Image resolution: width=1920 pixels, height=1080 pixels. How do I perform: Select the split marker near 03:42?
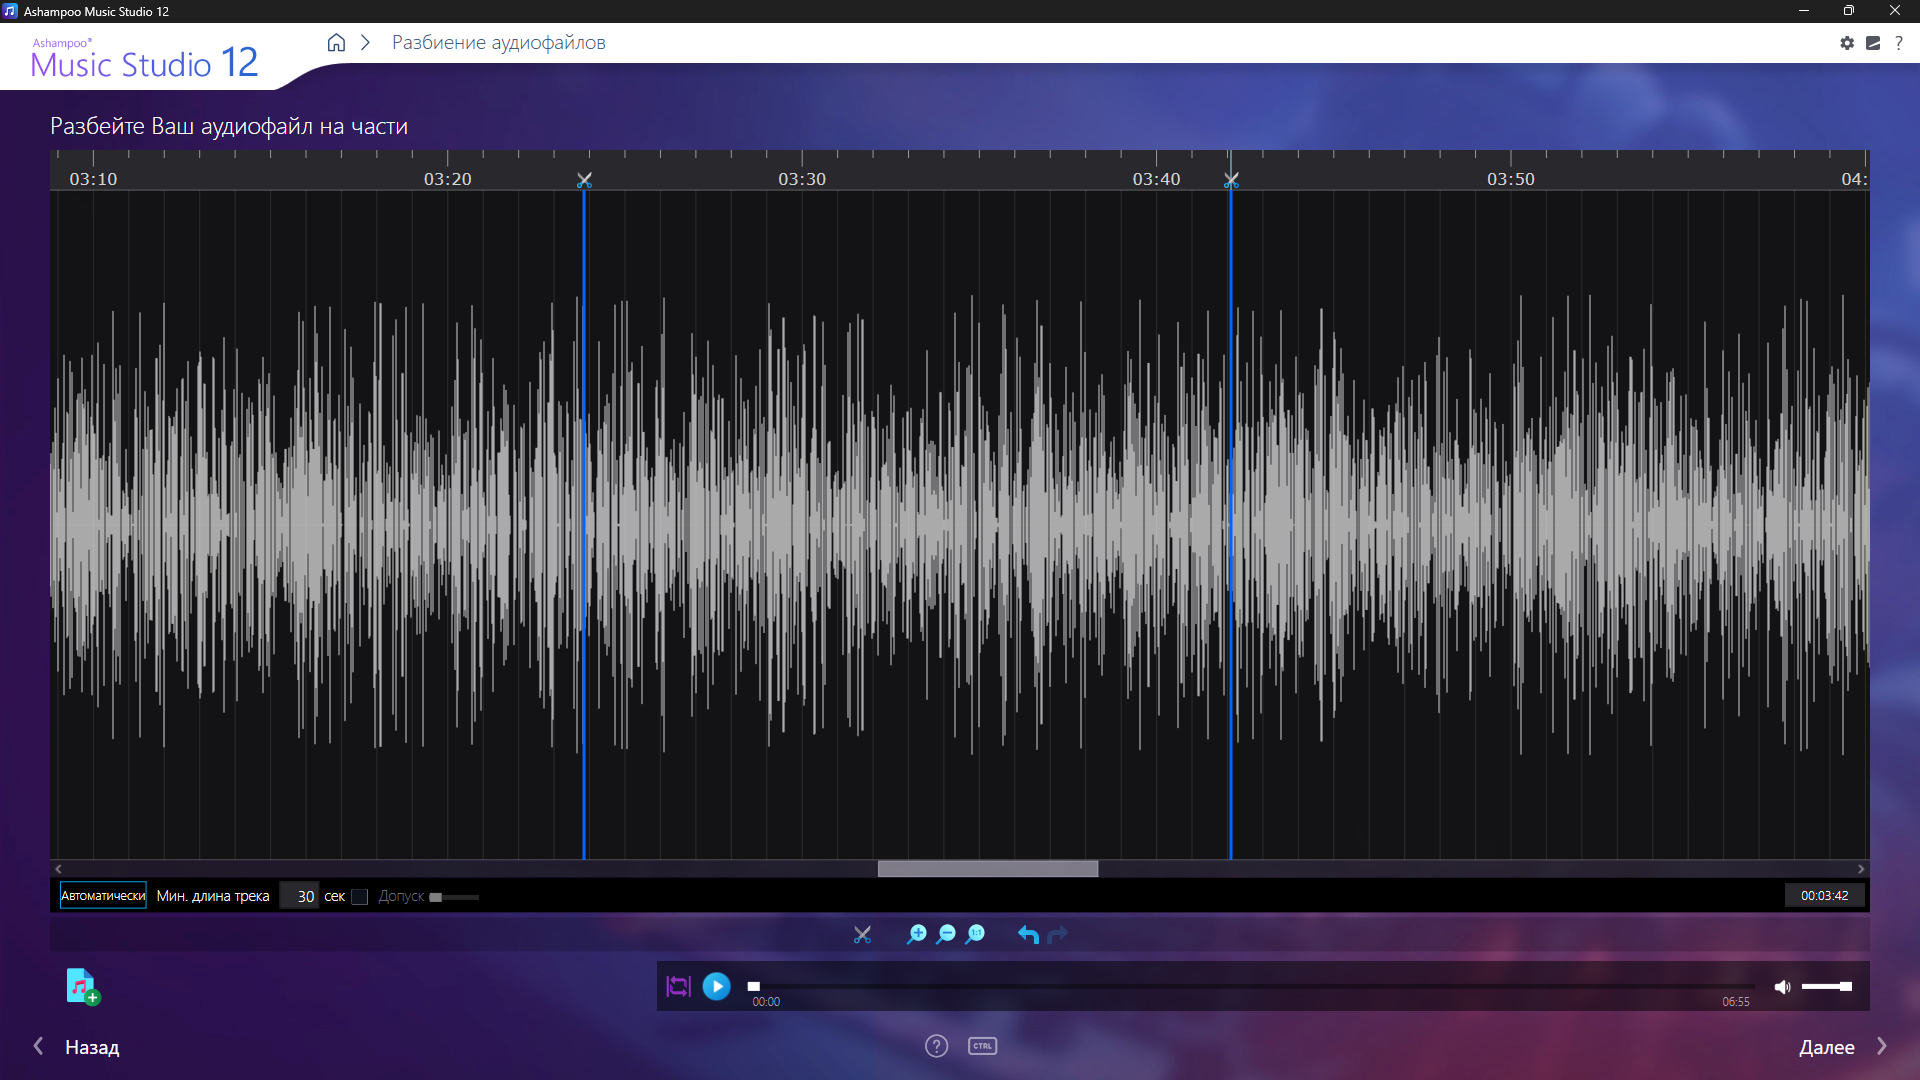coord(1231,180)
